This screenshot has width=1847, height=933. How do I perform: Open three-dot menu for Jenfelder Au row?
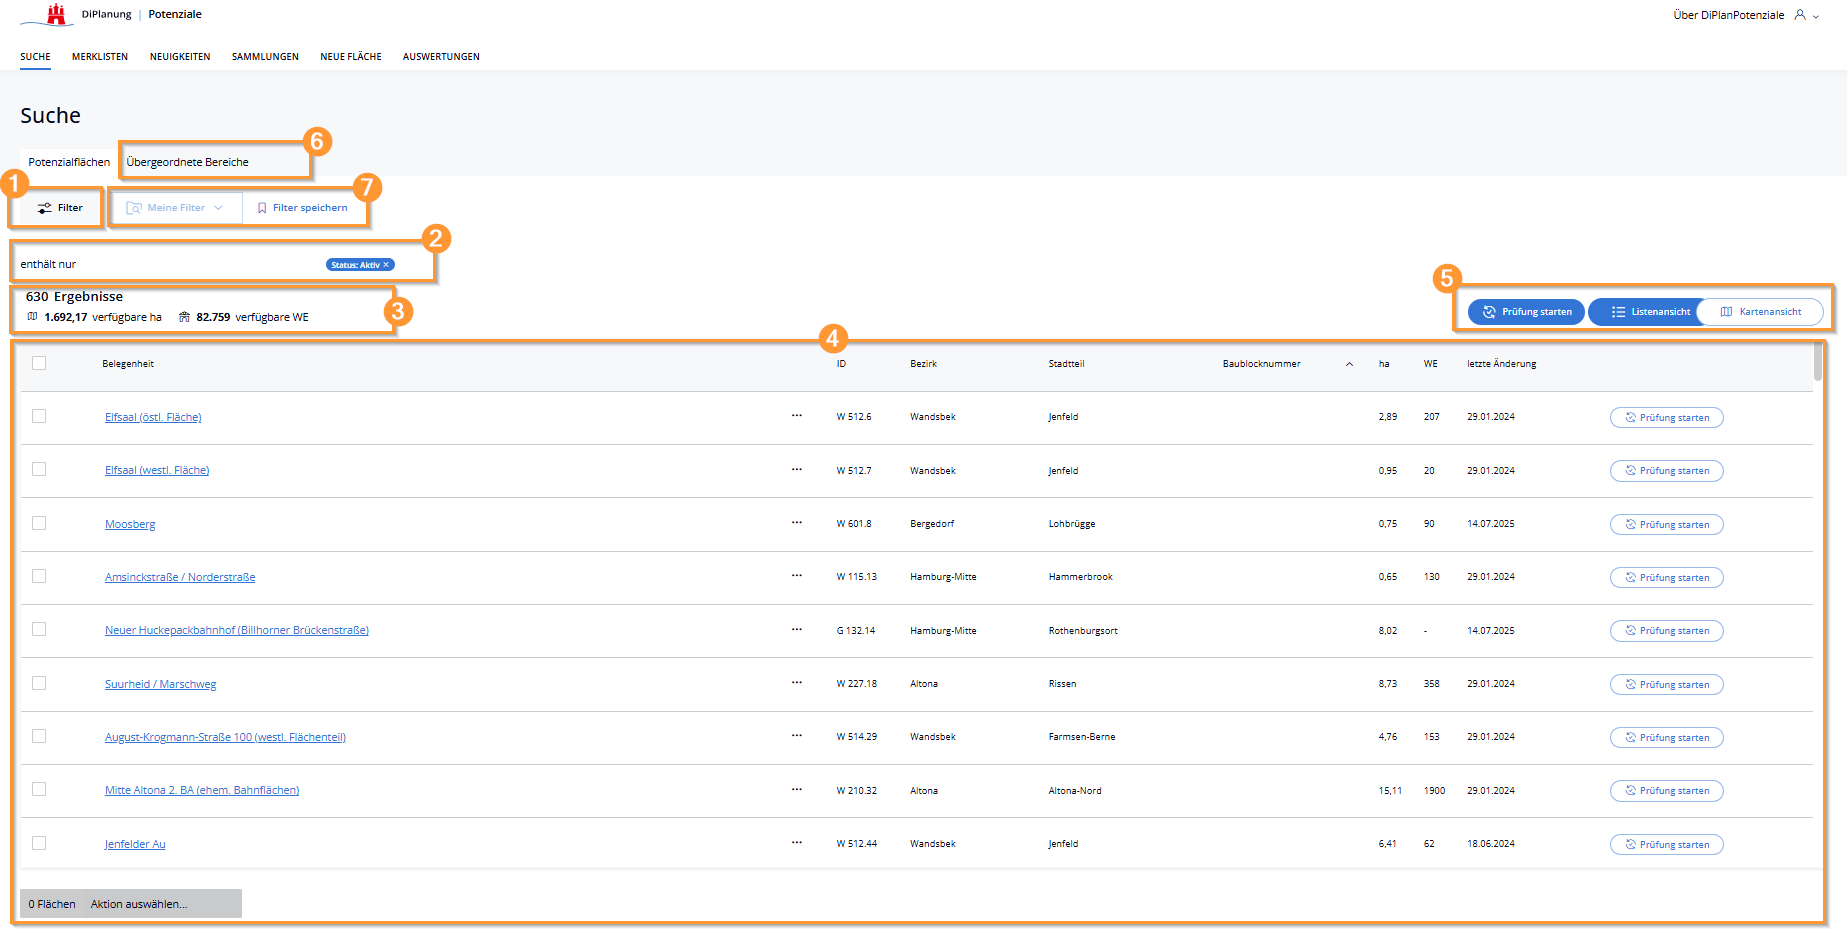click(796, 843)
